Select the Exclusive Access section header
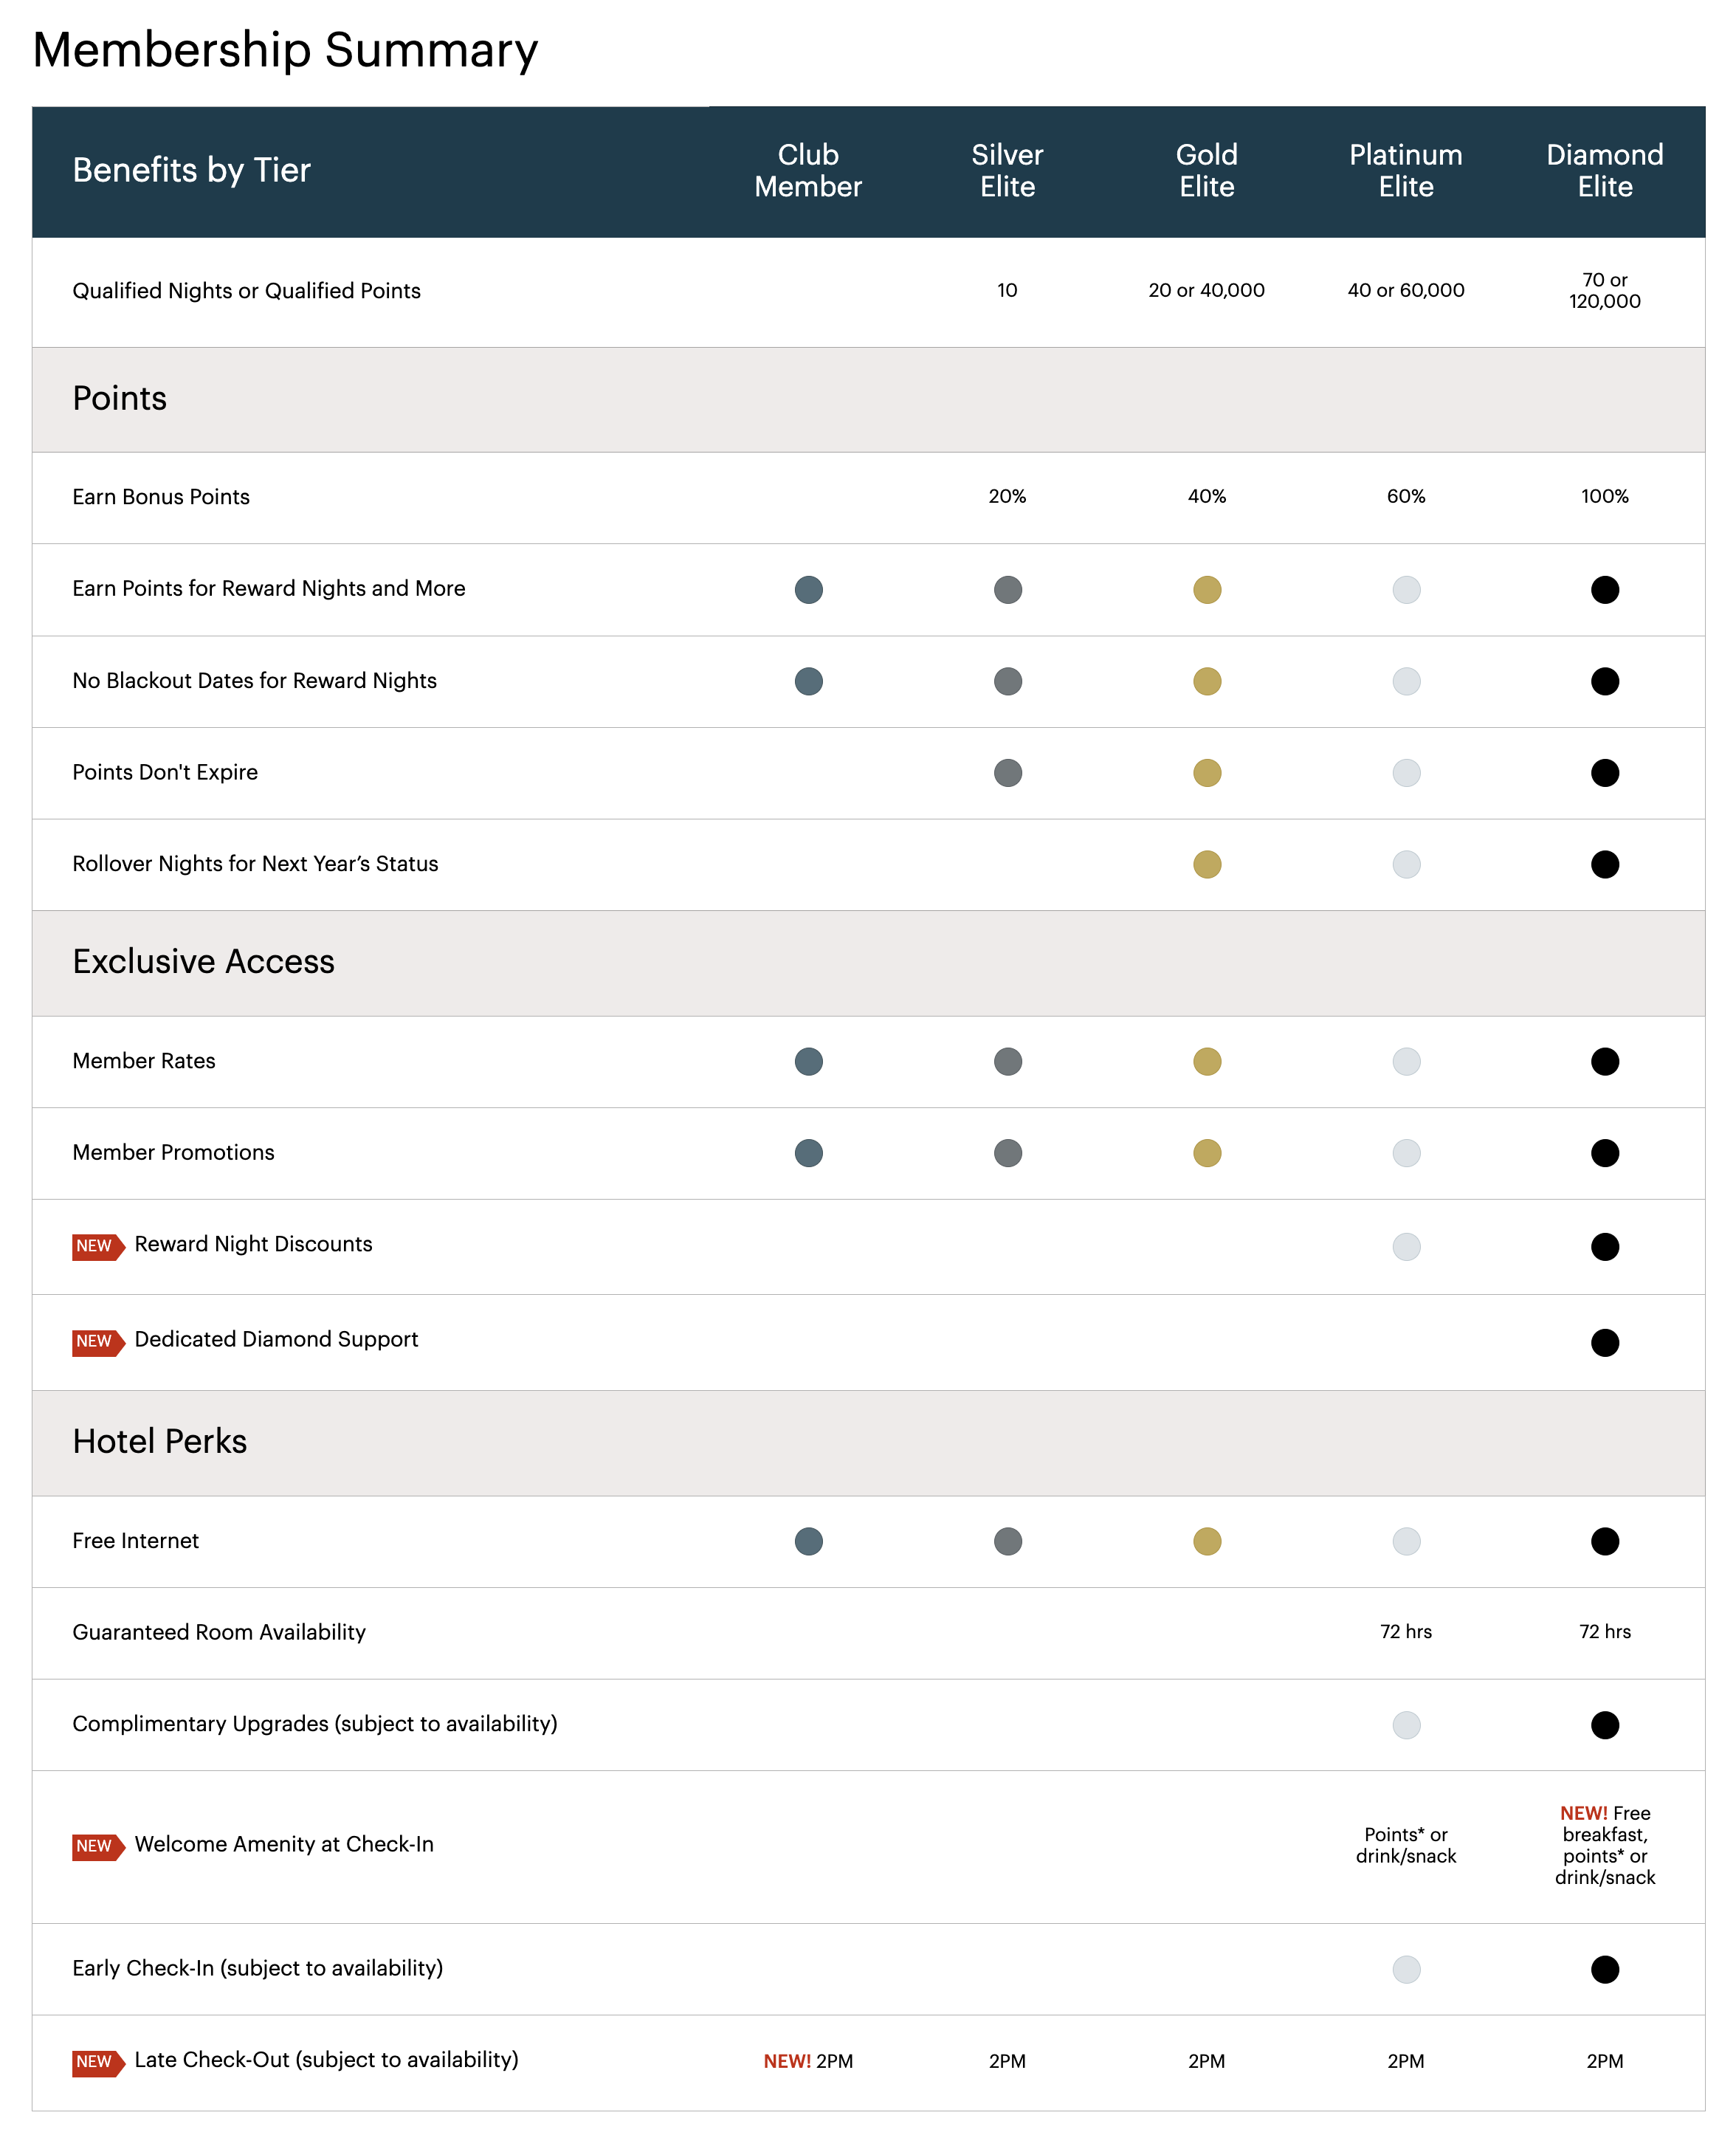The width and height of the screenshot is (1736, 2135). (203, 962)
